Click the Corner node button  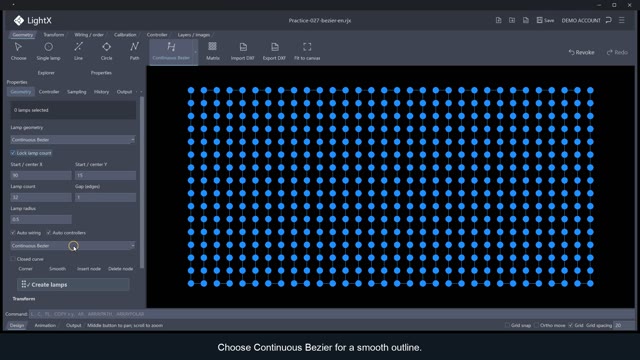(25, 269)
